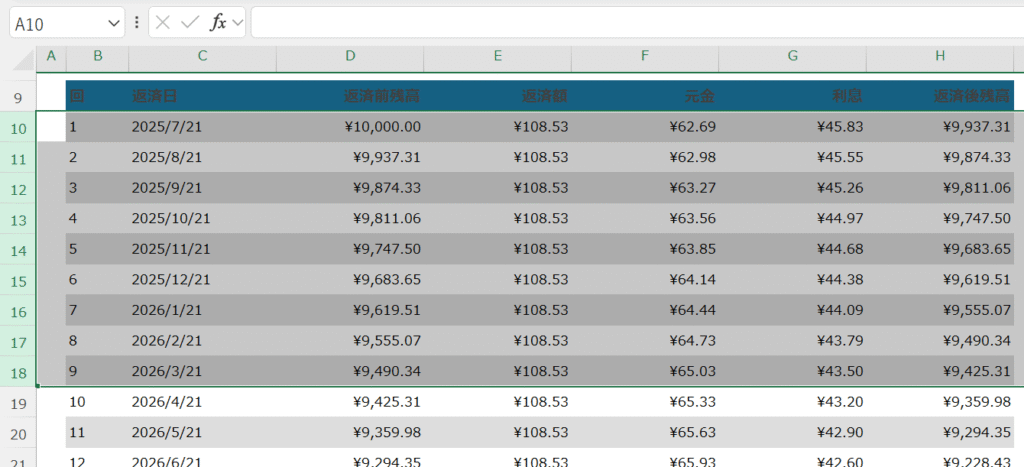Click the 元金 header cell
The width and height of the screenshot is (1024, 467).
[x=645, y=96]
